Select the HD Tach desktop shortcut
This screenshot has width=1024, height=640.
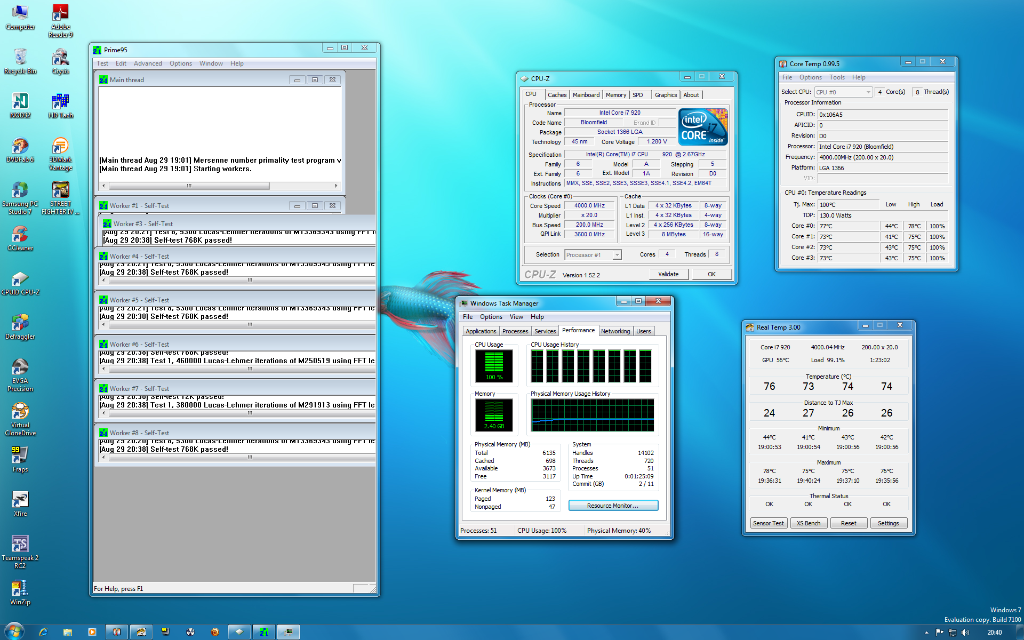(x=60, y=106)
